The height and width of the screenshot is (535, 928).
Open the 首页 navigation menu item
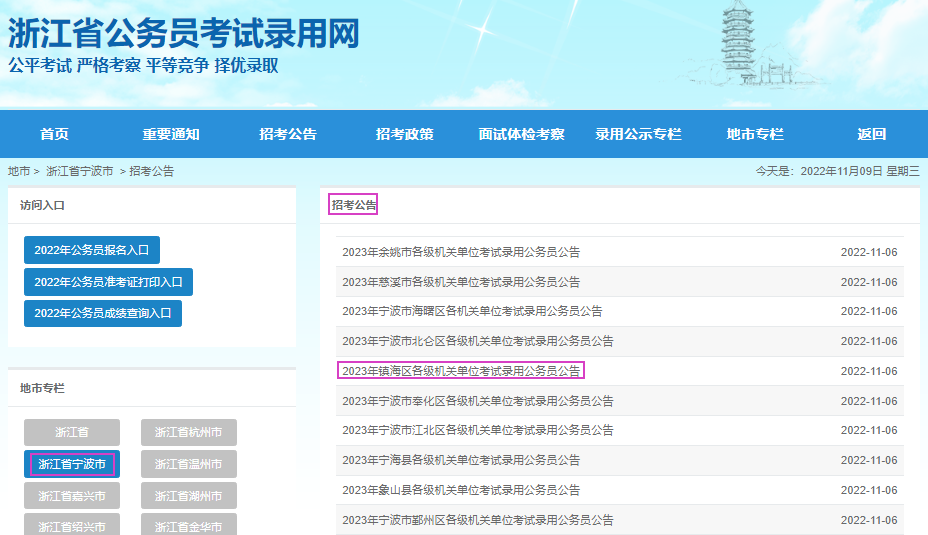pyautogui.click(x=54, y=134)
